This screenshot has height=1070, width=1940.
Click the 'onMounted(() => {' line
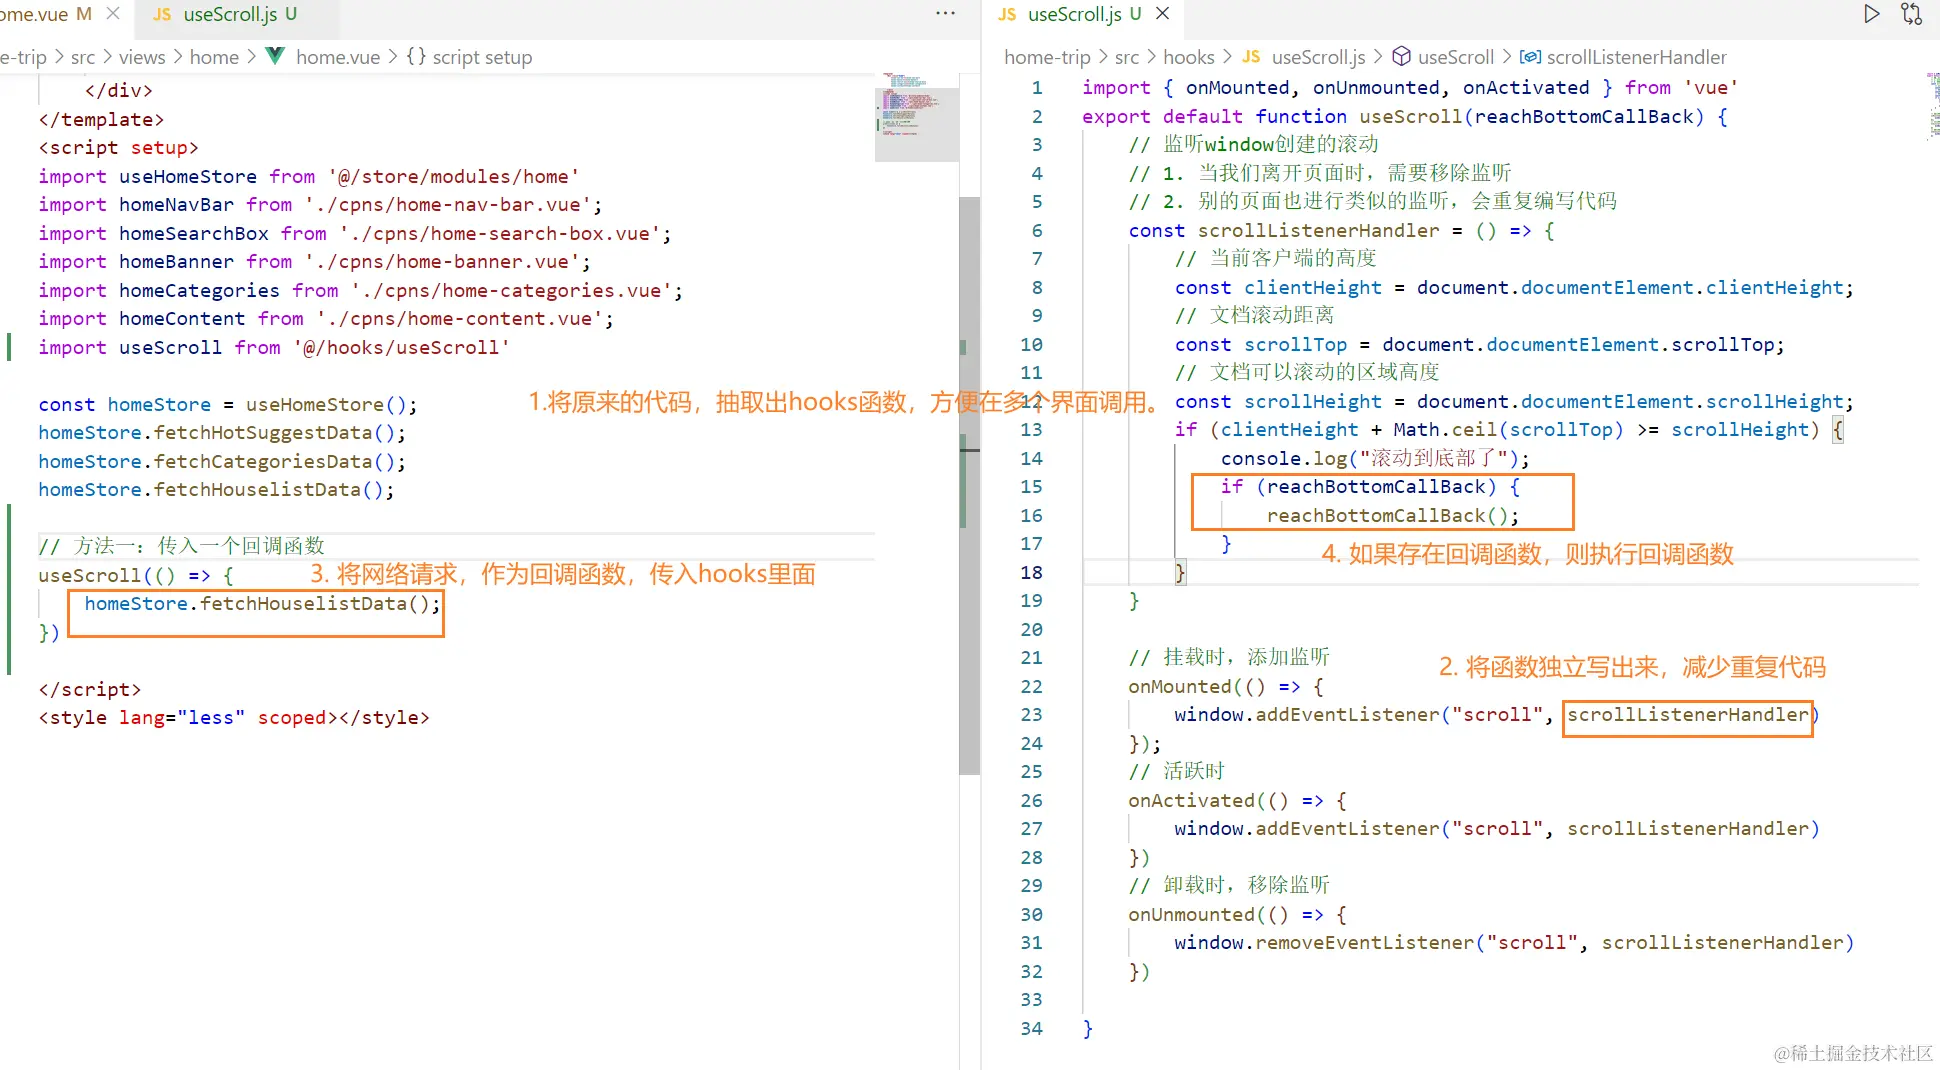coord(1226,686)
